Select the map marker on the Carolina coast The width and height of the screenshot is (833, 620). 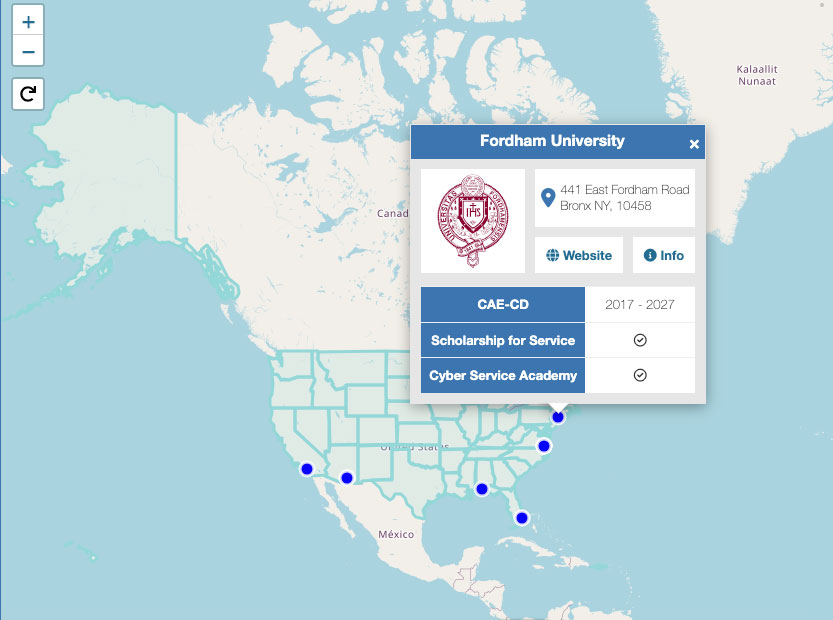(544, 446)
